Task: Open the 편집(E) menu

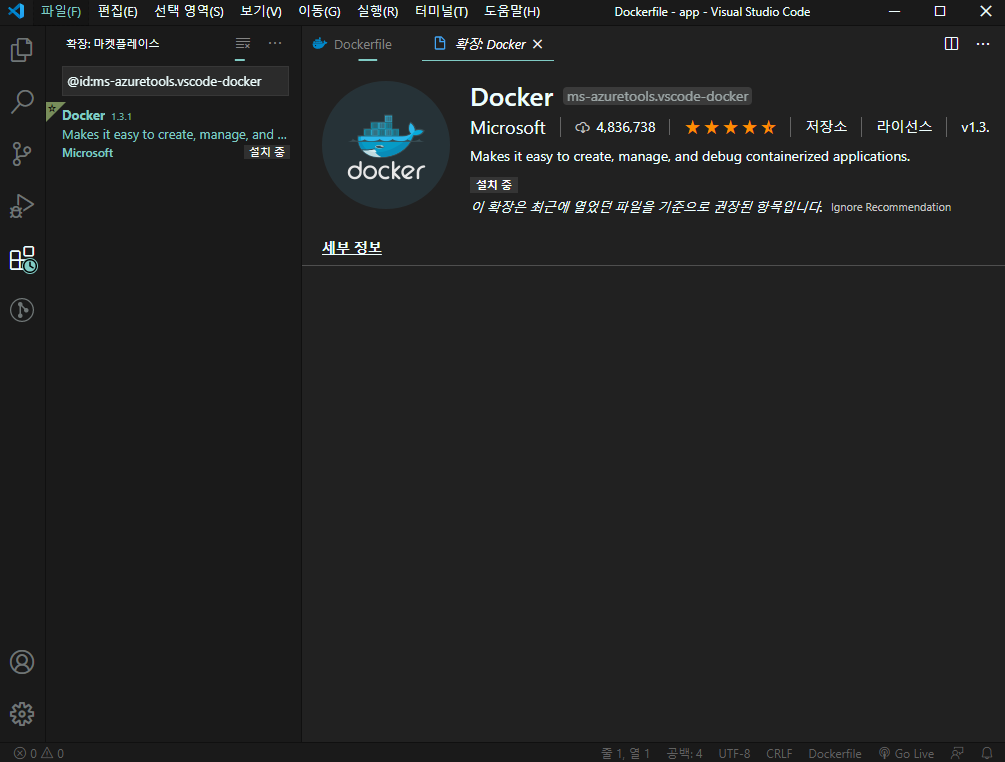Action: [117, 12]
